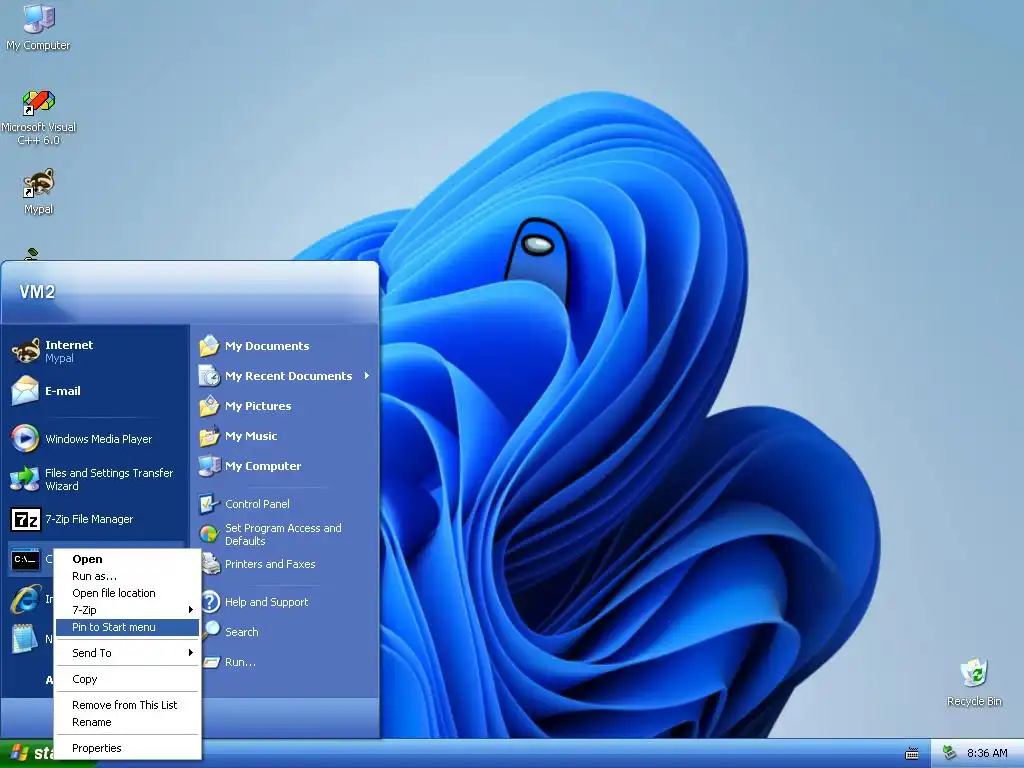Expand the 7-Zip submenu arrow
The image size is (1024, 768).
191,609
